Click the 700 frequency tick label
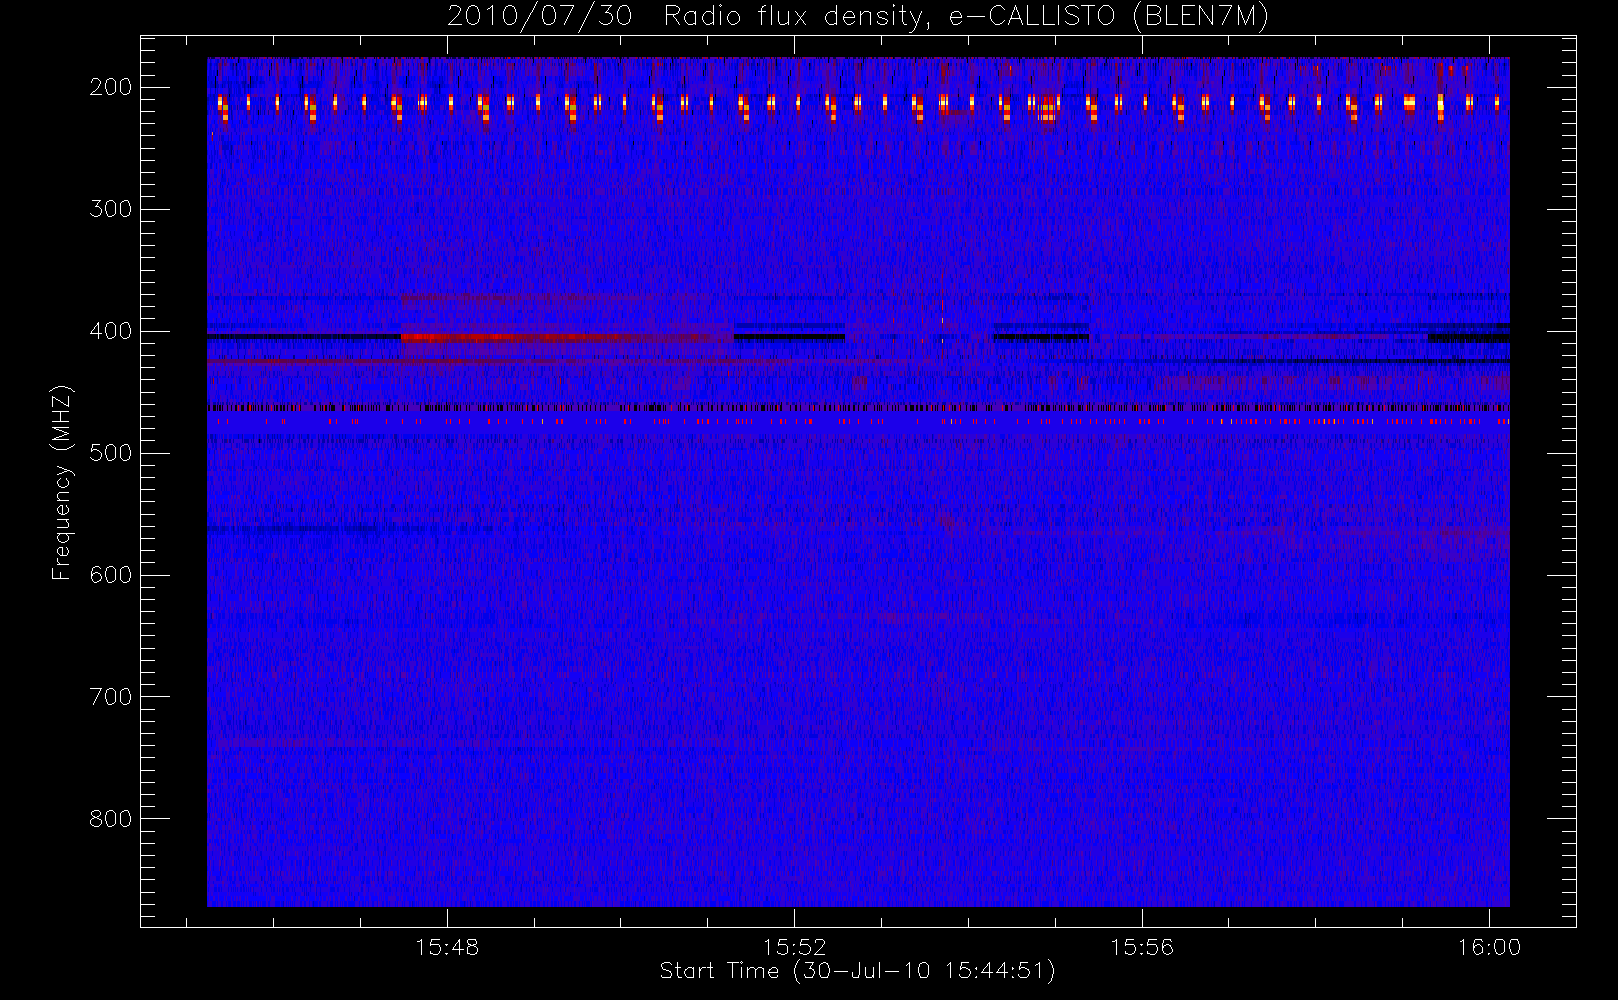 tap(111, 697)
